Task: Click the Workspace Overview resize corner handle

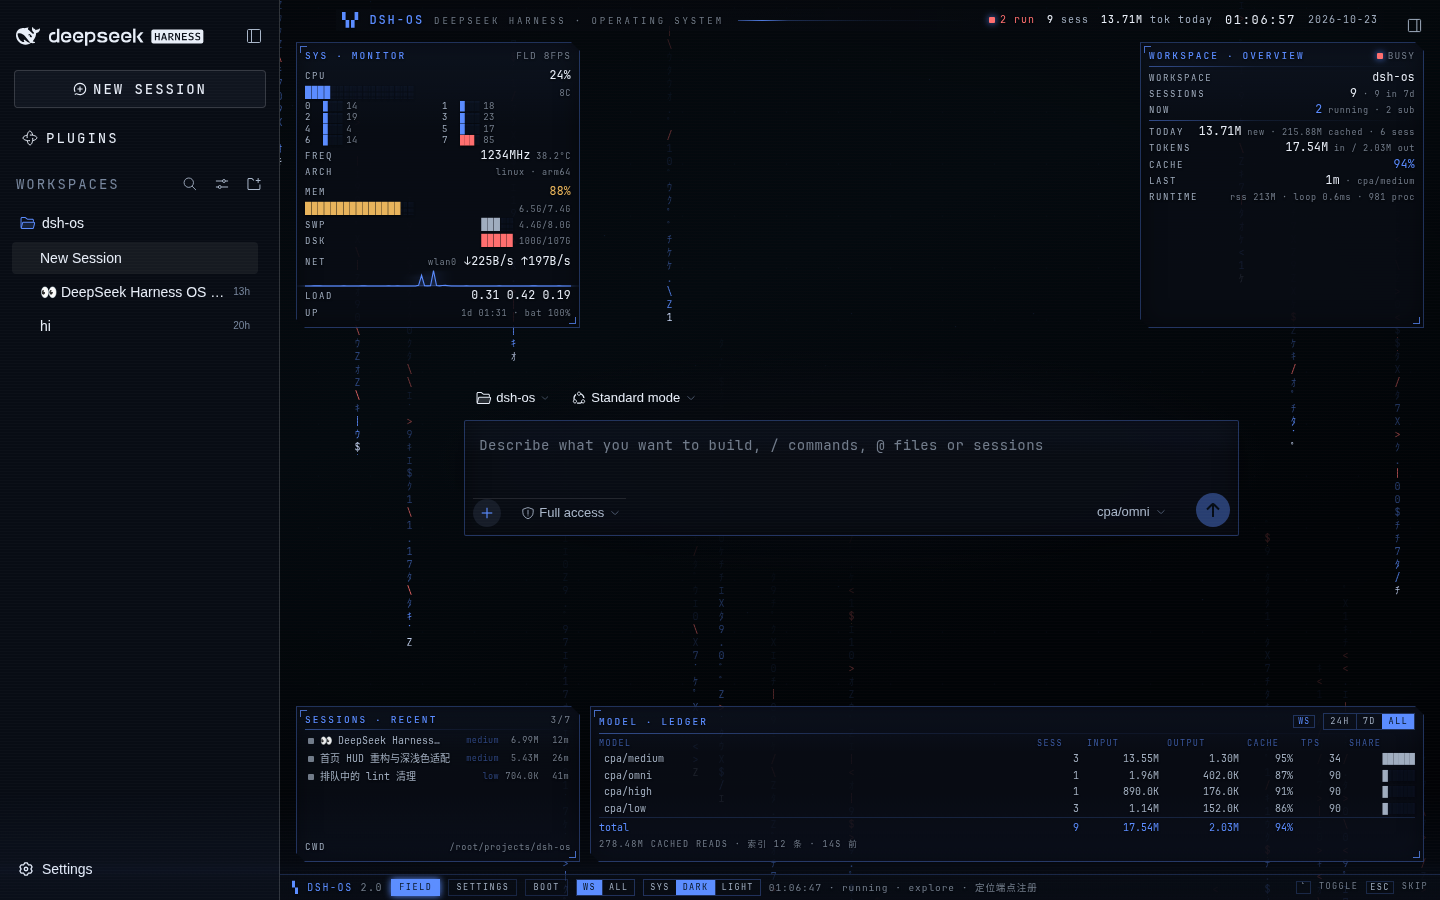Action: (1416, 321)
